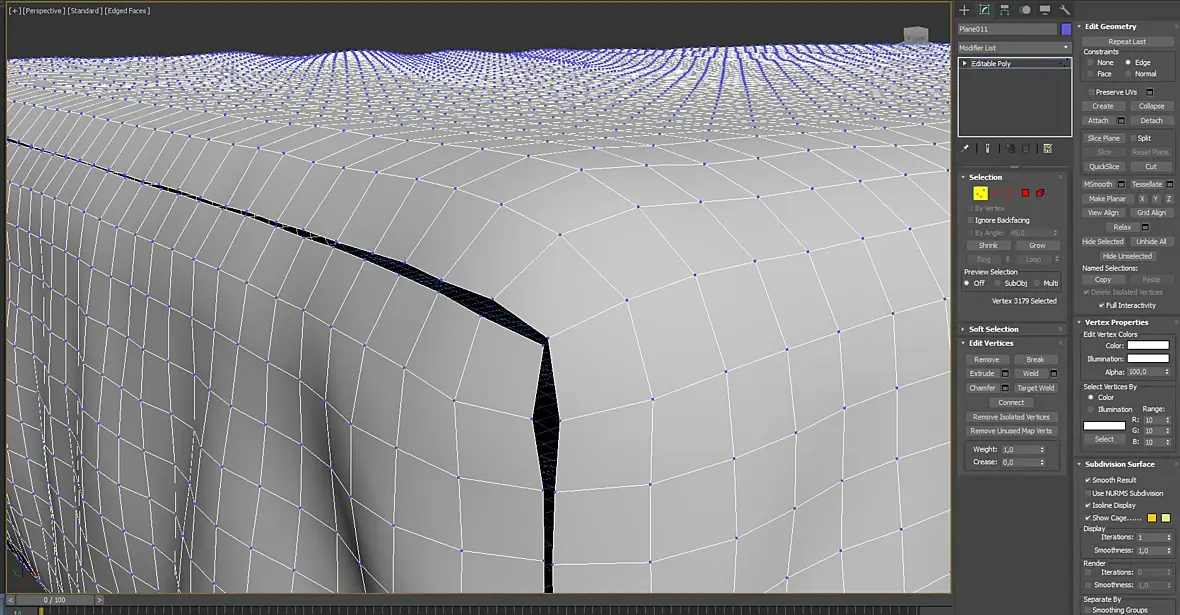
Task: Select None constraint radio button
Action: [1090, 62]
